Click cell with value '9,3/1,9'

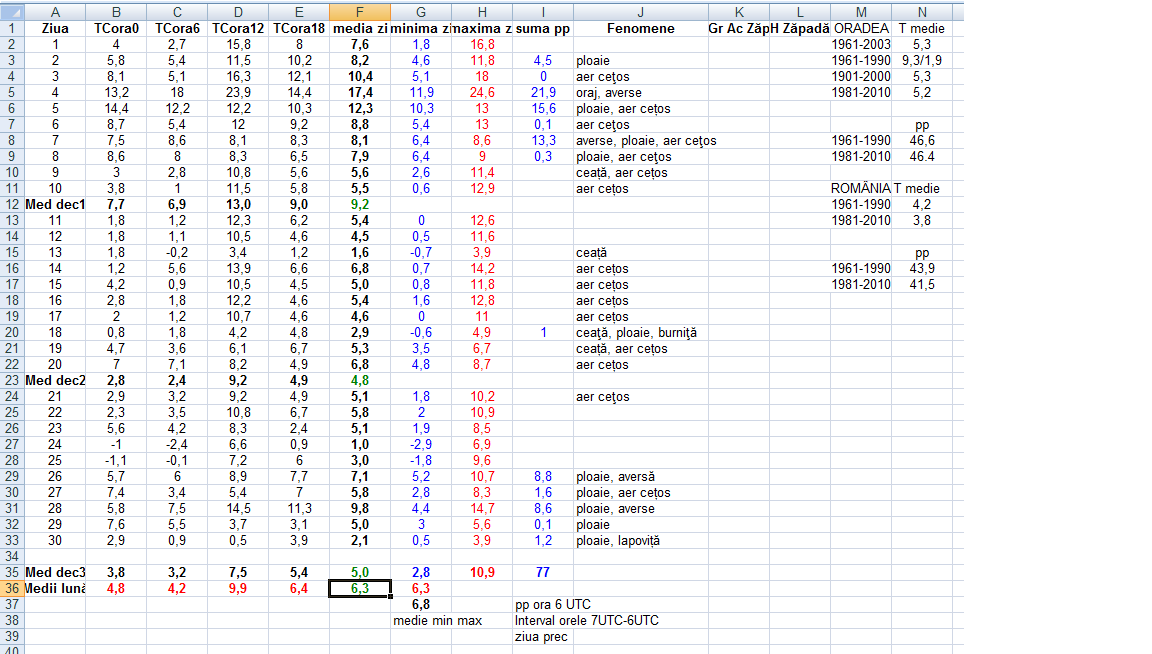coord(922,60)
